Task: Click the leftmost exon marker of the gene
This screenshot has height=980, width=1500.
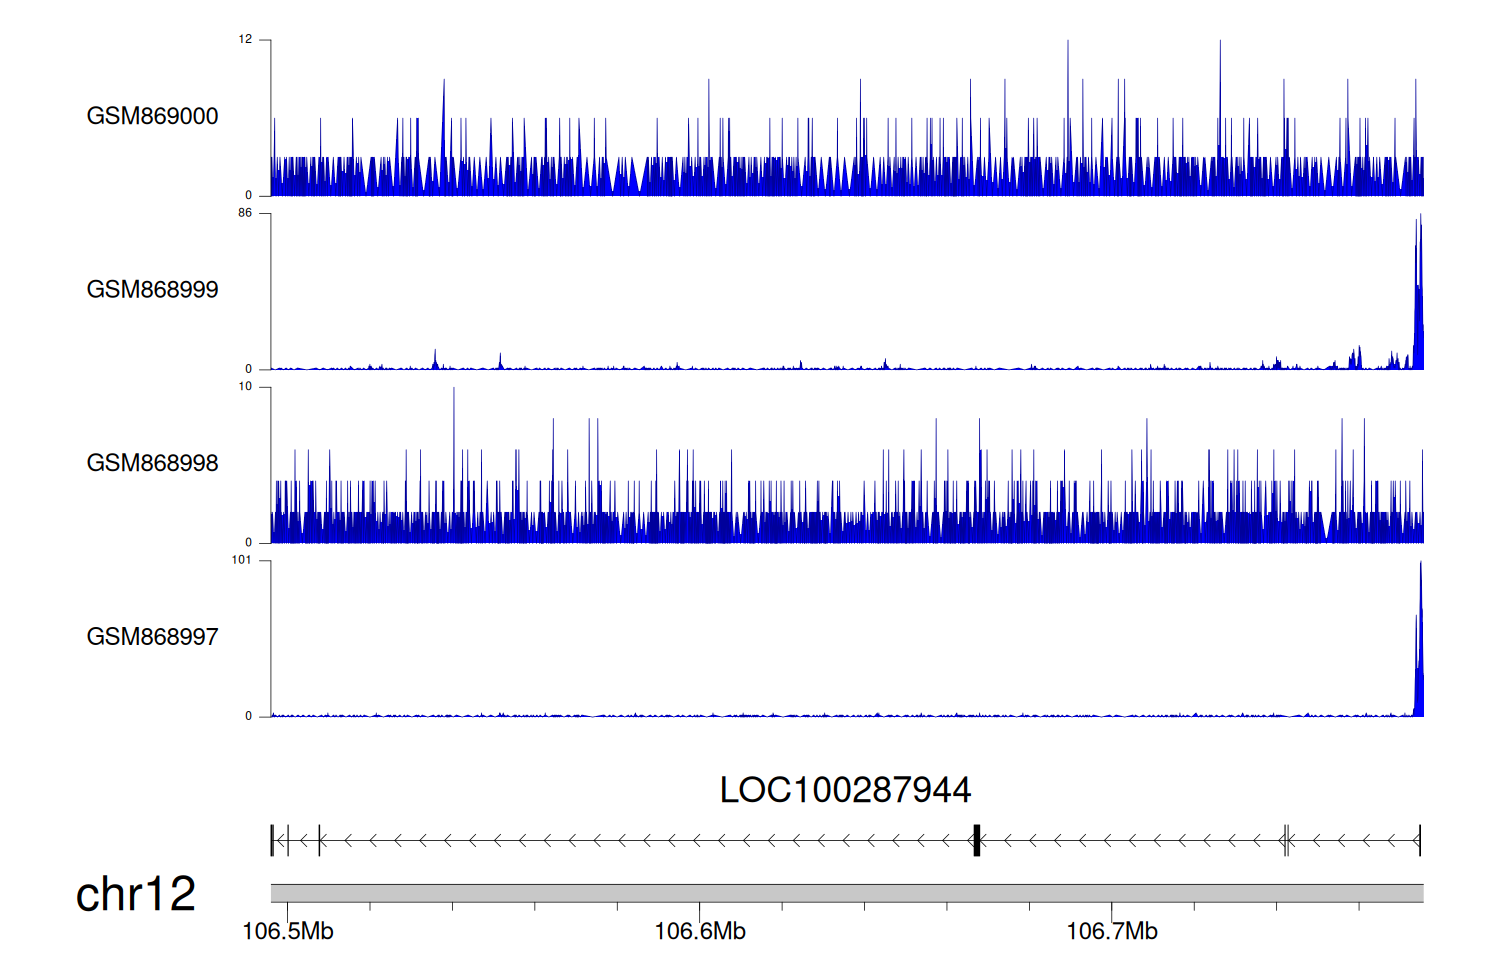Action: pyautogui.click(x=272, y=841)
